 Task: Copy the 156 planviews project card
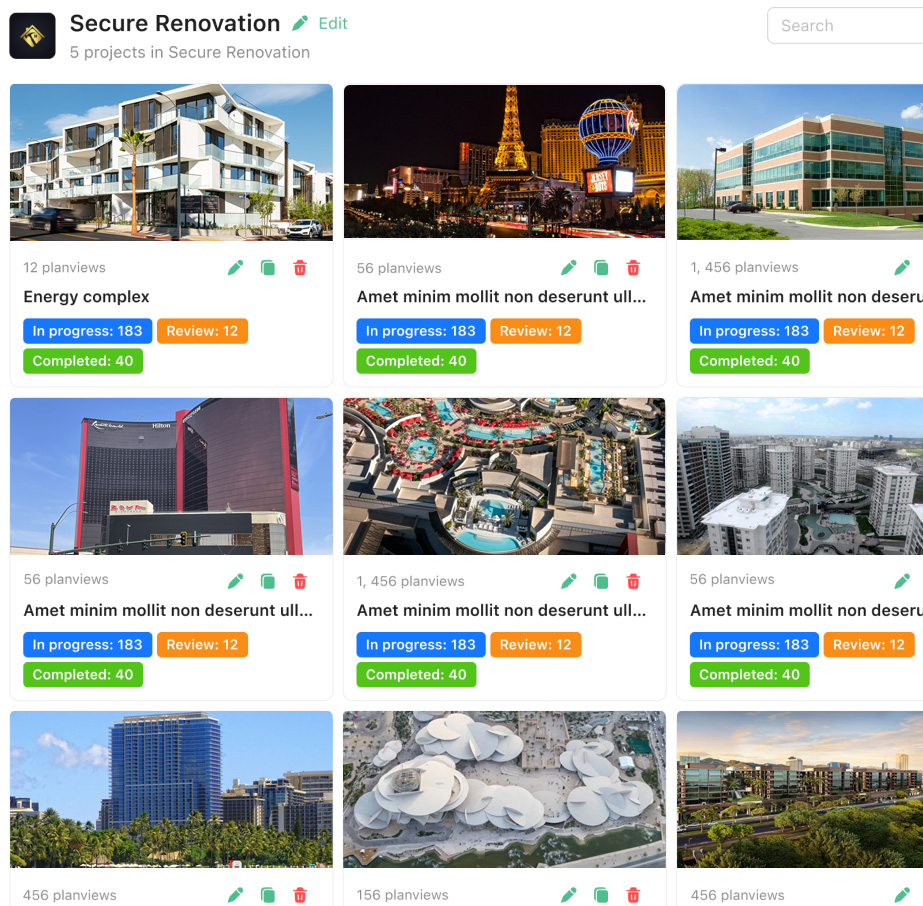(601, 895)
